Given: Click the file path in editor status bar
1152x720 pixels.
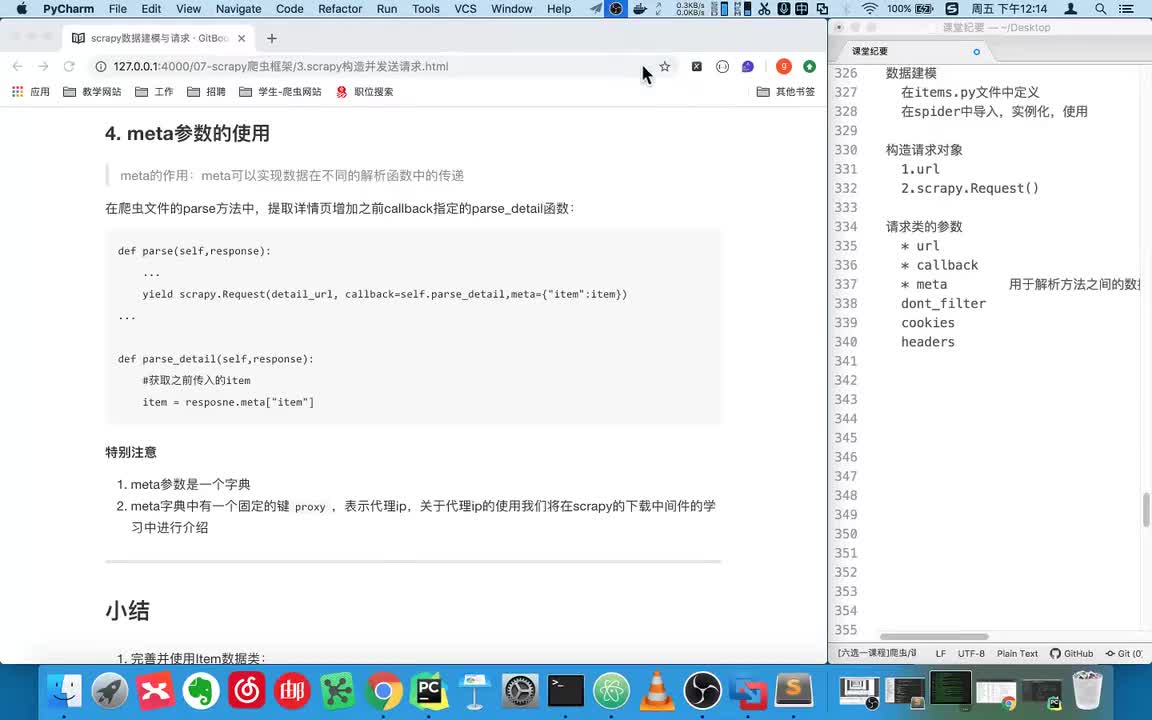Looking at the screenshot, I should [x=877, y=653].
